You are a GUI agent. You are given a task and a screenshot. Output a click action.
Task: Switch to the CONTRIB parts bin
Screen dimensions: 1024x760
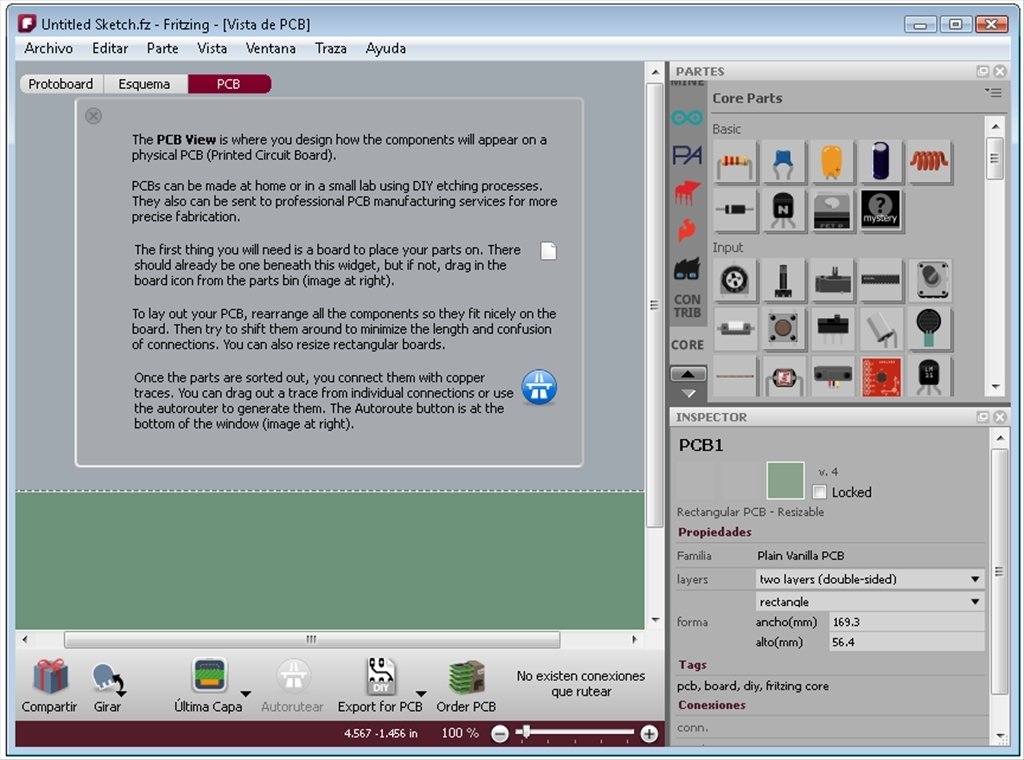(687, 306)
